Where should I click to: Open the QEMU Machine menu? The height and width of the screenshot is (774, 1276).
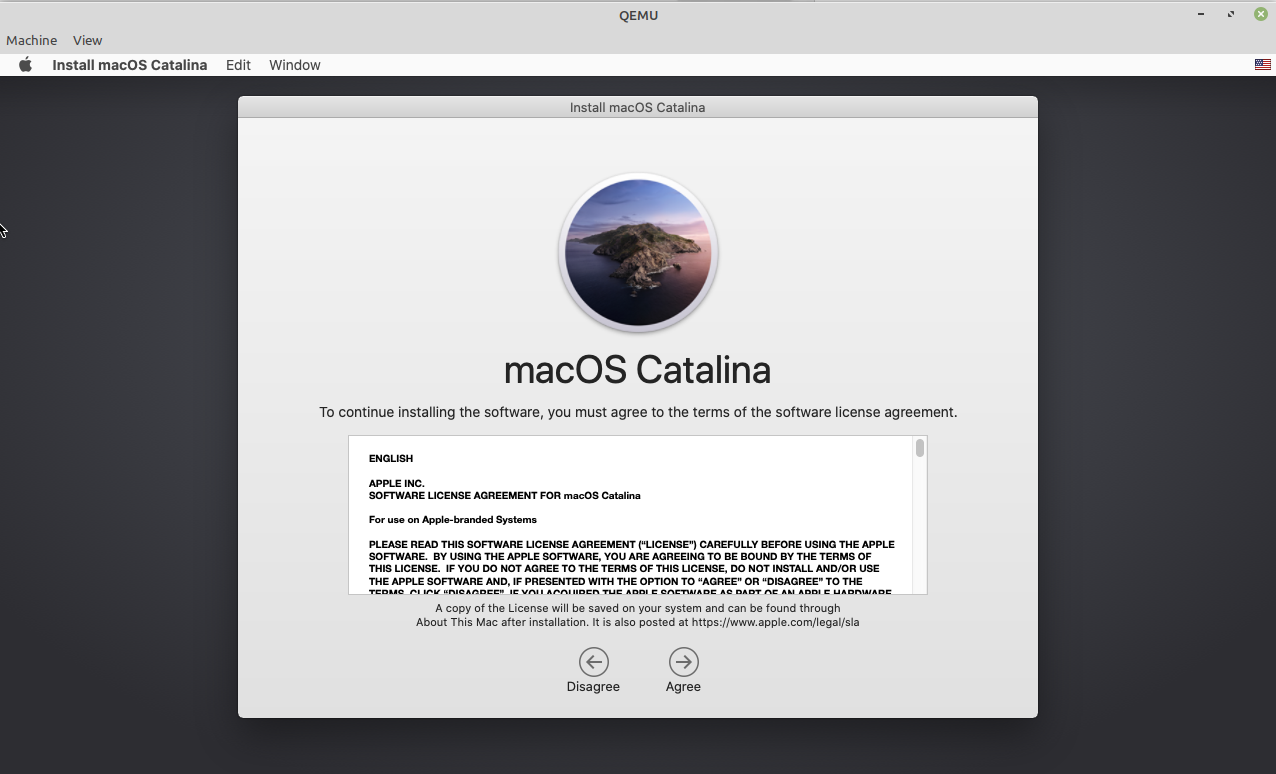coord(31,40)
